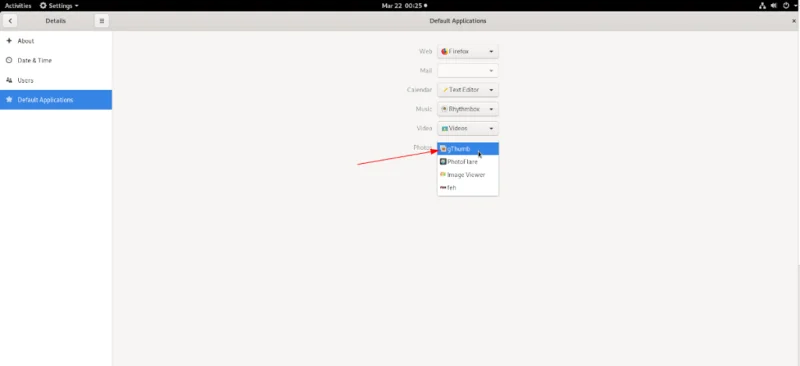Image resolution: width=800 pixels, height=366 pixels.
Task: Select Default Applications in sidebar
Action: click(56, 100)
